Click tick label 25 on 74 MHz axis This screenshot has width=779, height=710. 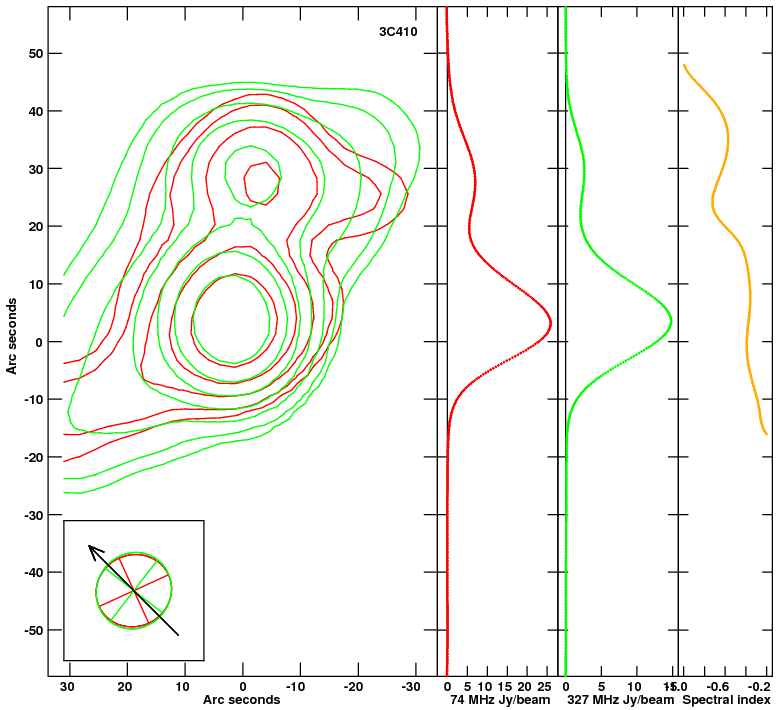(545, 687)
